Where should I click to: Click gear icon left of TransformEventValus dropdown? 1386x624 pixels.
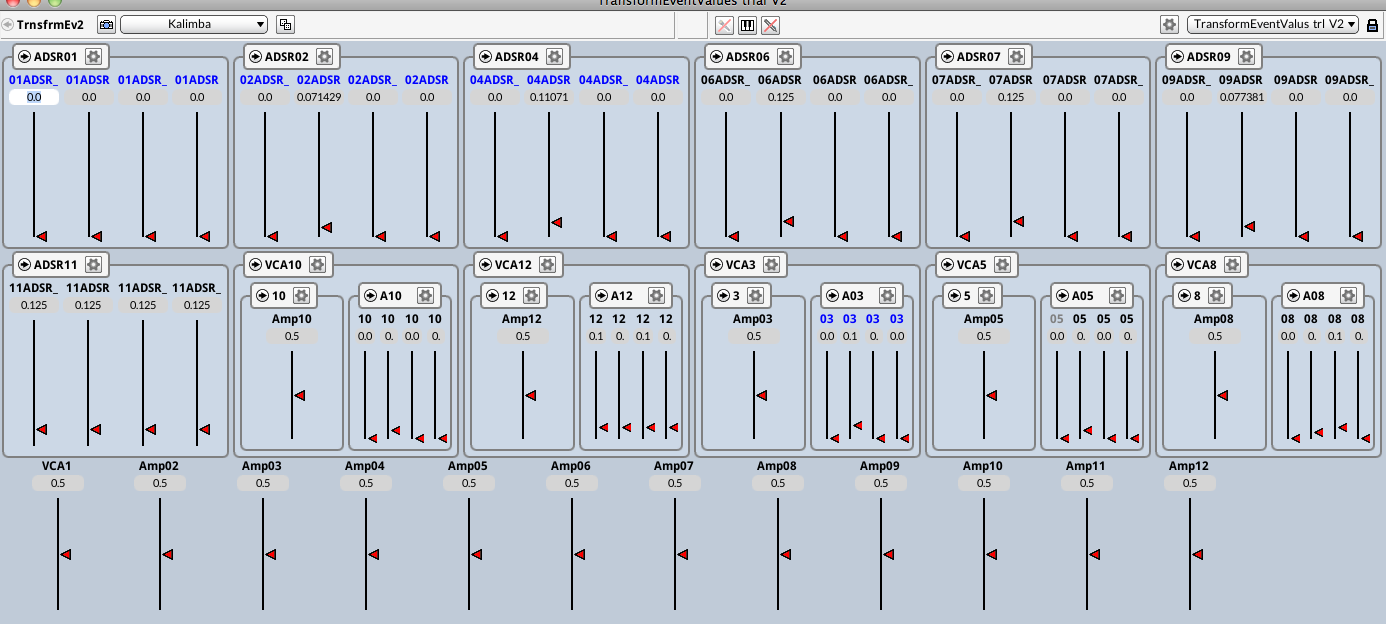point(1169,25)
